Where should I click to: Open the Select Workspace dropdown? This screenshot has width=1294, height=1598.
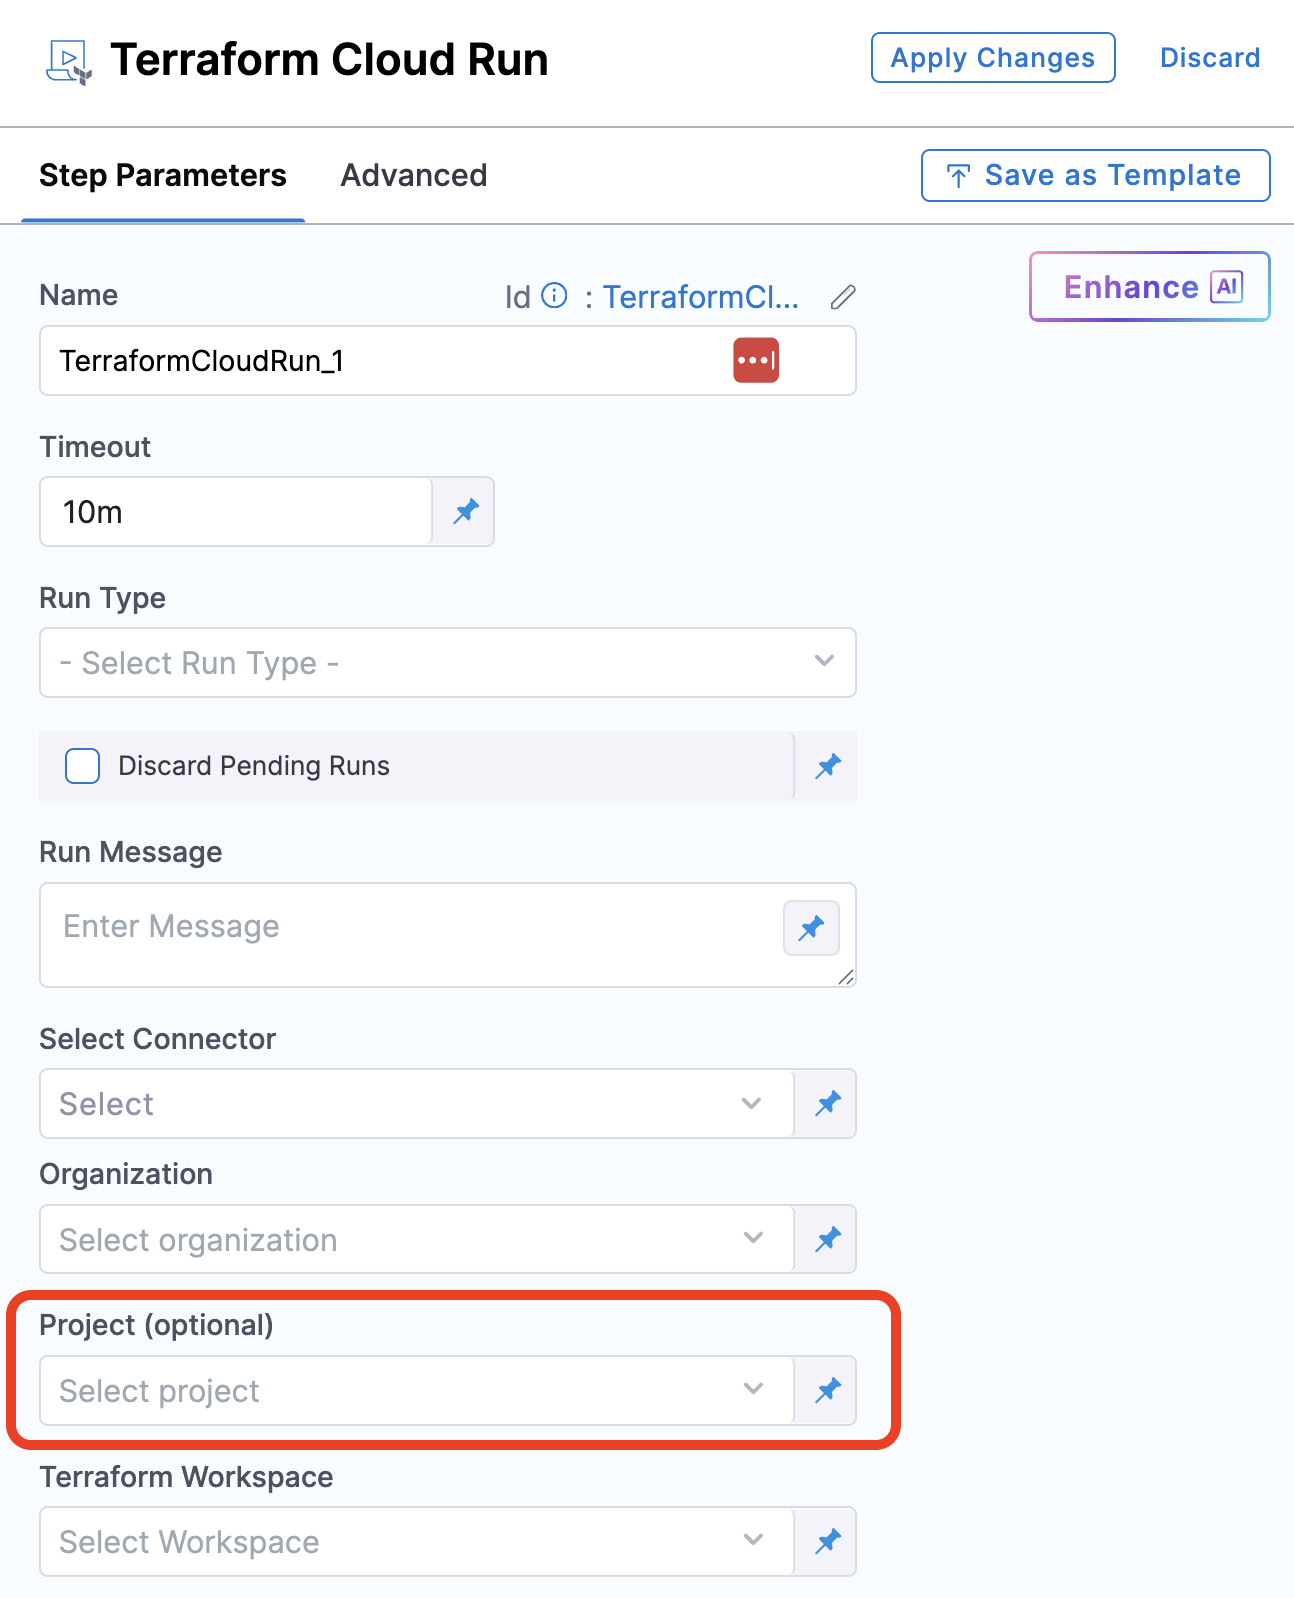[416, 1542]
